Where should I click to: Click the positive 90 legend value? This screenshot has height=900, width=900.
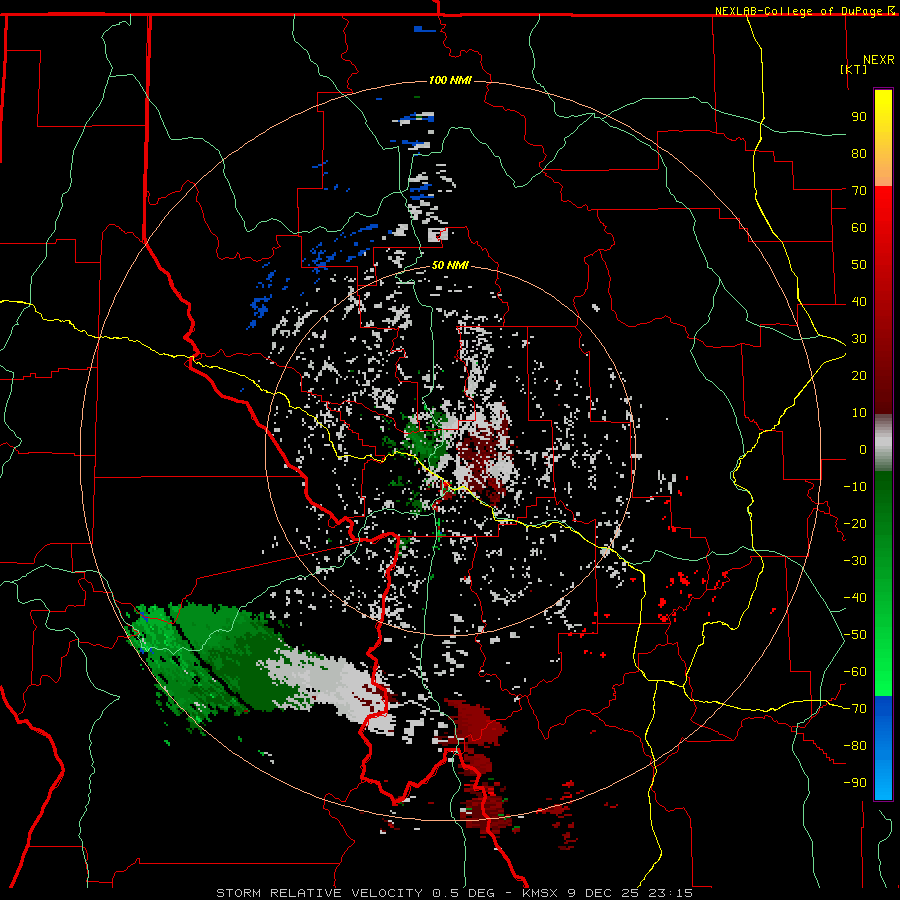tap(859, 117)
